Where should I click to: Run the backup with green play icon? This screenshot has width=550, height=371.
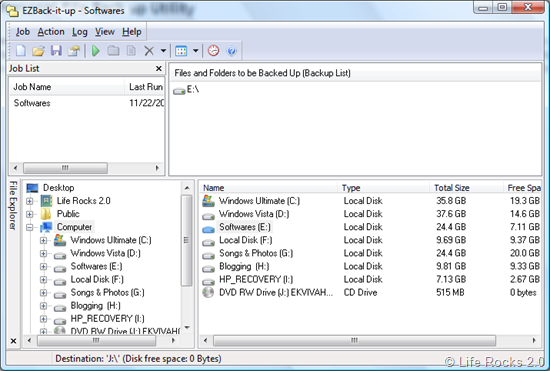(95, 51)
